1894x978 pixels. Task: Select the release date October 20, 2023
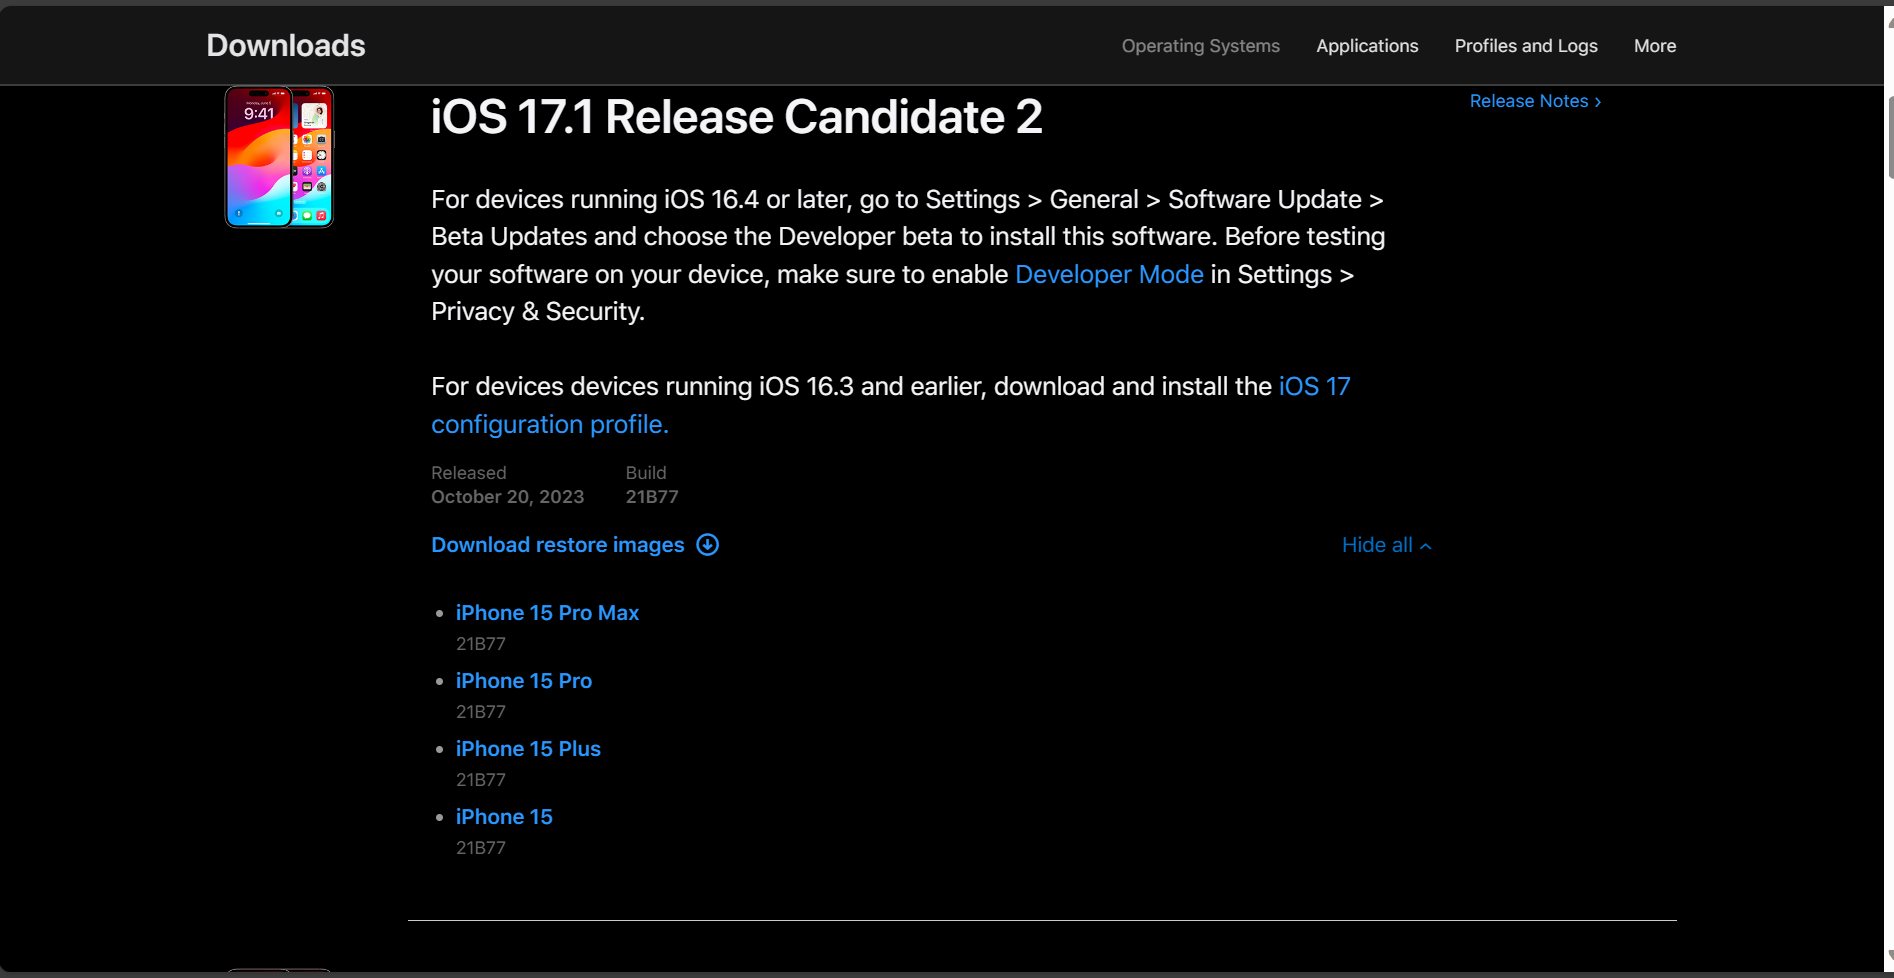click(507, 497)
